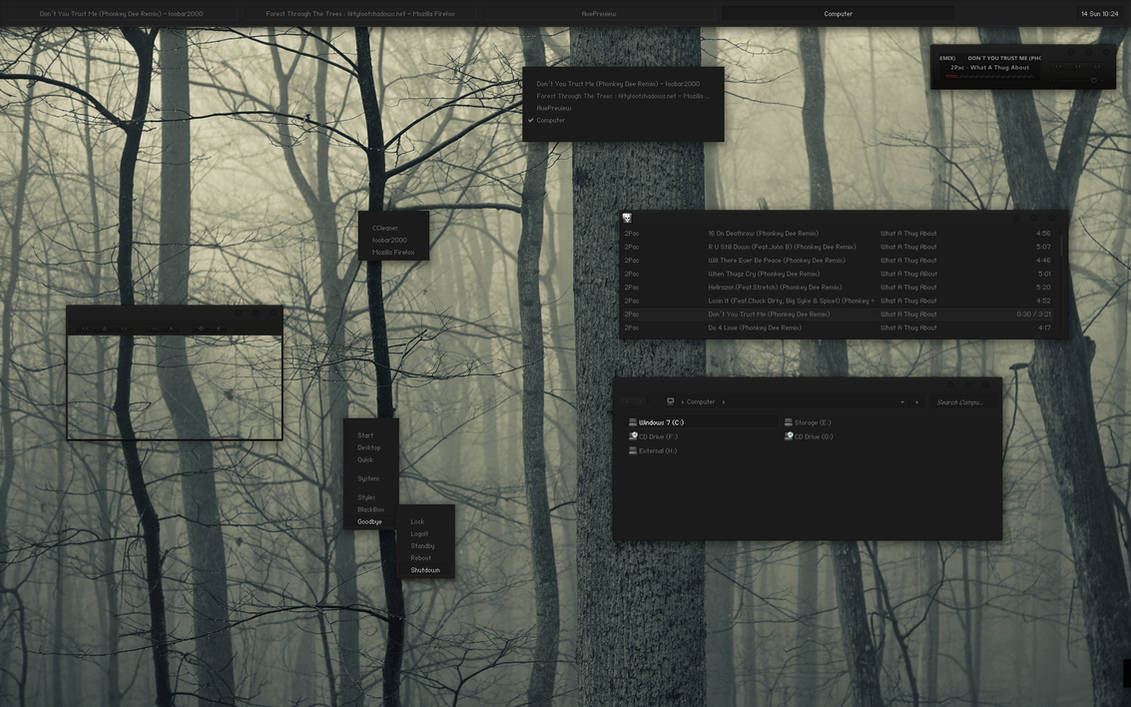
Task: Click the Search Computer field
Action: tap(962, 402)
